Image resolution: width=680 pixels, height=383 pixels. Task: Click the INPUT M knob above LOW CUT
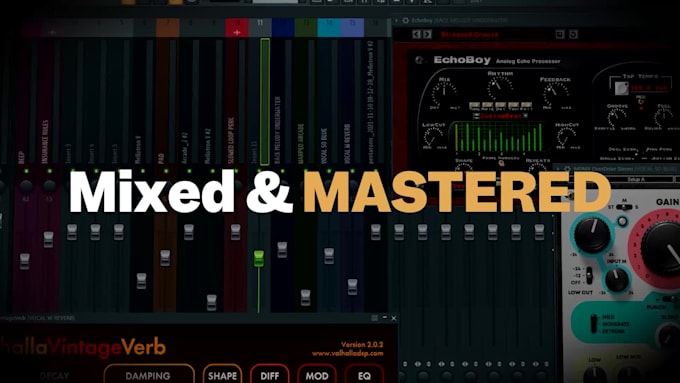(x=616, y=279)
